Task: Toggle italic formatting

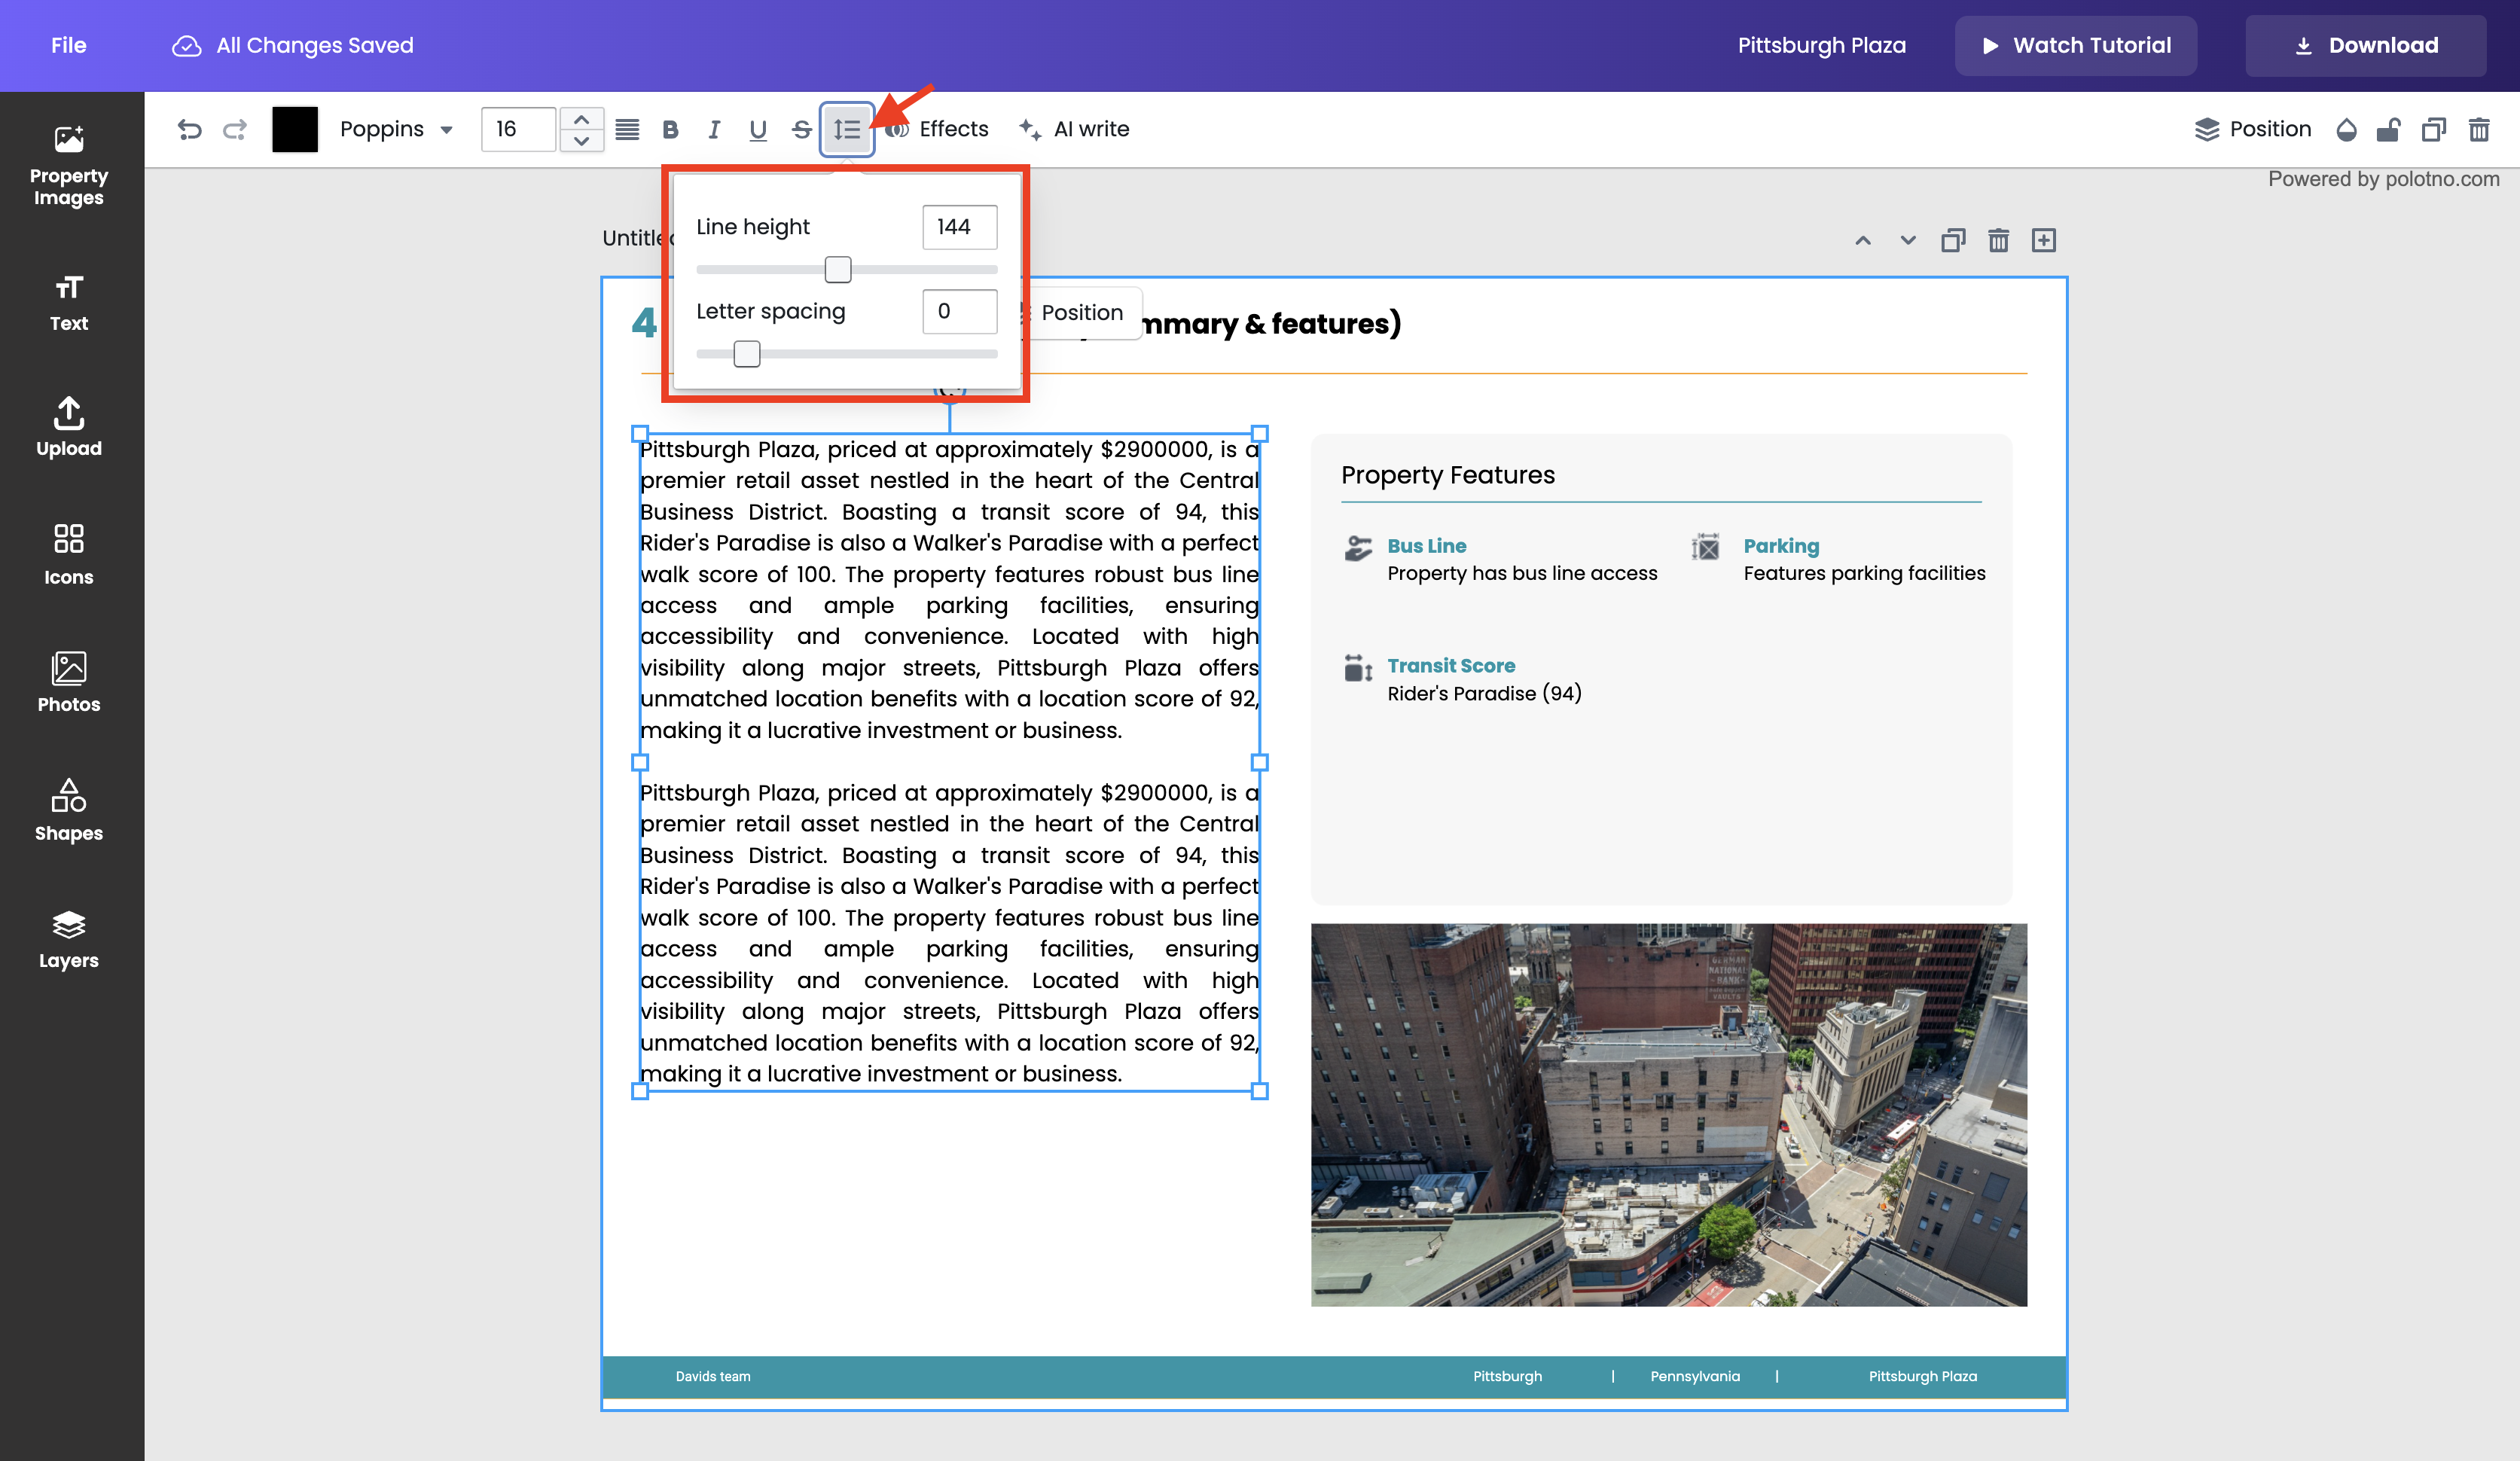Action: pyautogui.click(x=714, y=129)
